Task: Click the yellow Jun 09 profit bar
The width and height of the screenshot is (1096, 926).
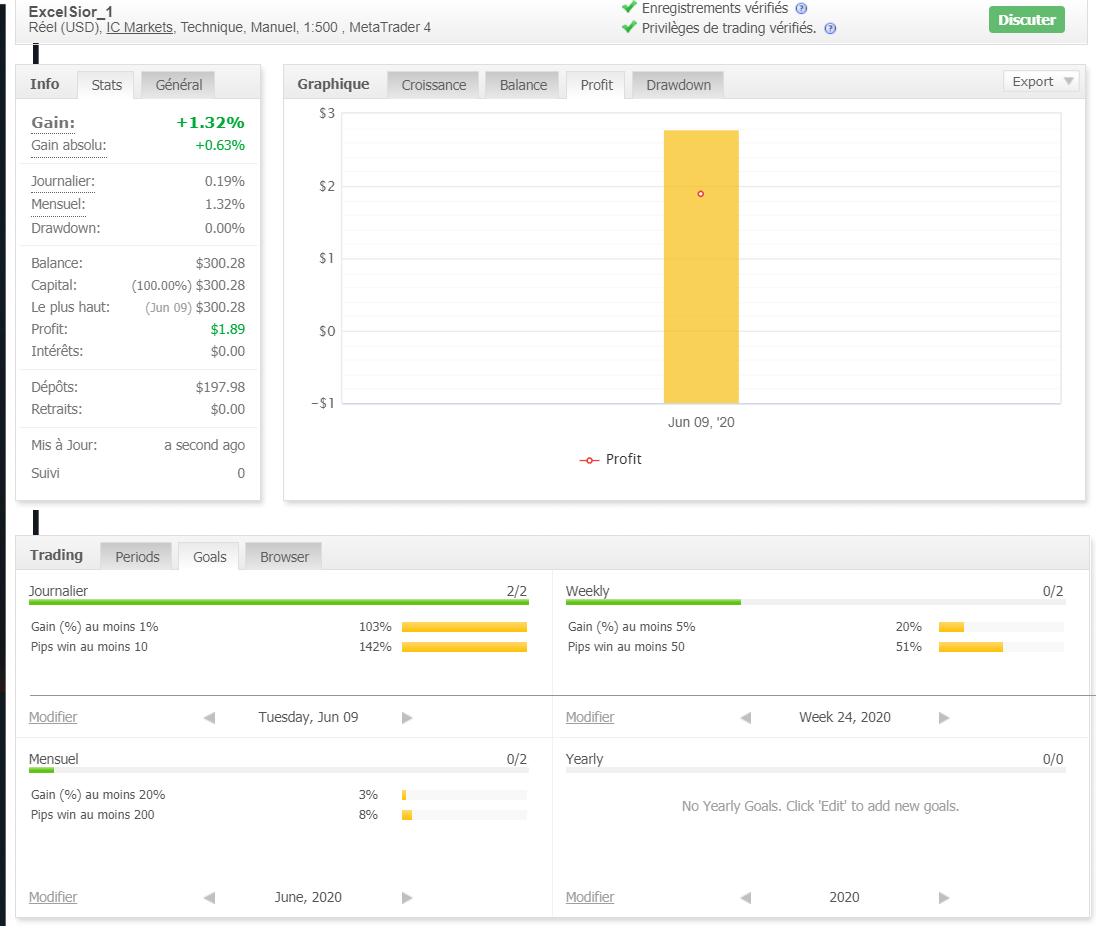Action: [701, 300]
